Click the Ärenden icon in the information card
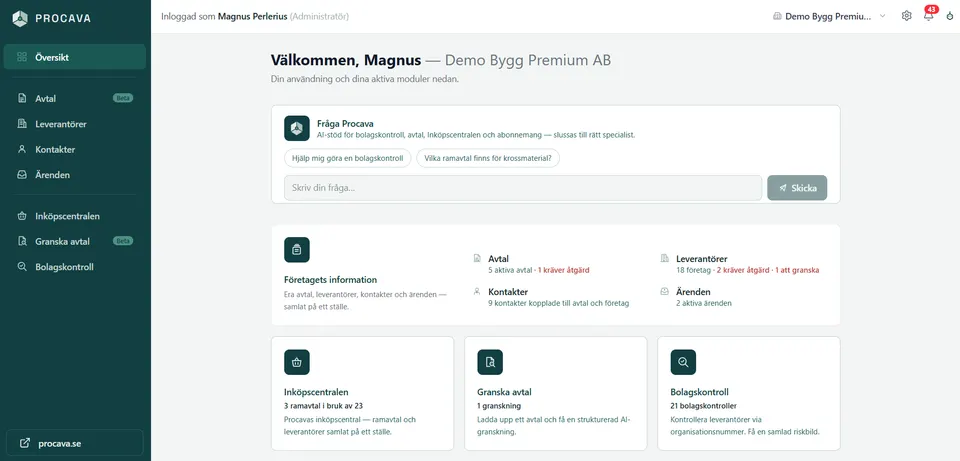The width and height of the screenshot is (960, 461). coord(665,292)
